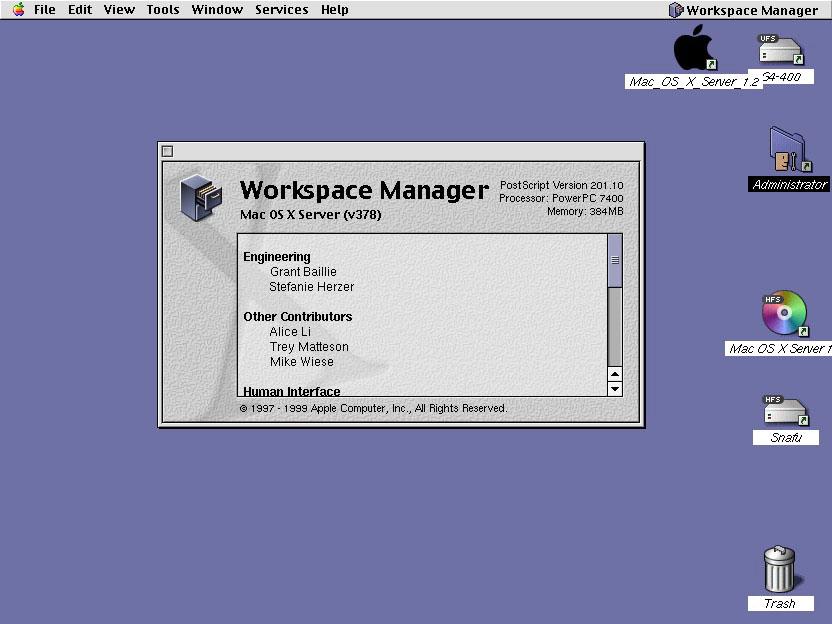The width and height of the screenshot is (832, 624).
Task: Open the Window menu
Action: 217,10
